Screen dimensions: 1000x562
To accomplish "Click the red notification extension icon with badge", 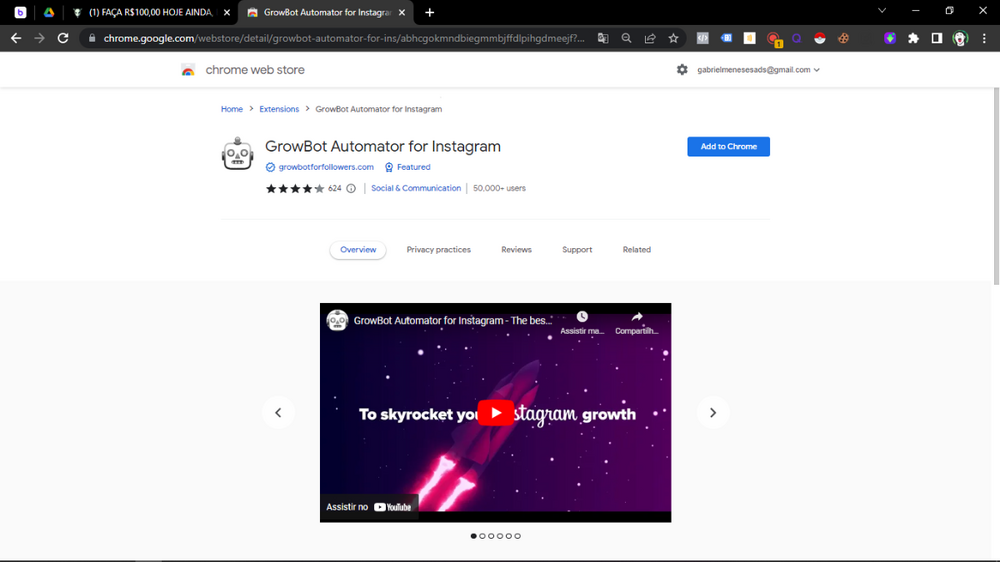I will click(774, 39).
